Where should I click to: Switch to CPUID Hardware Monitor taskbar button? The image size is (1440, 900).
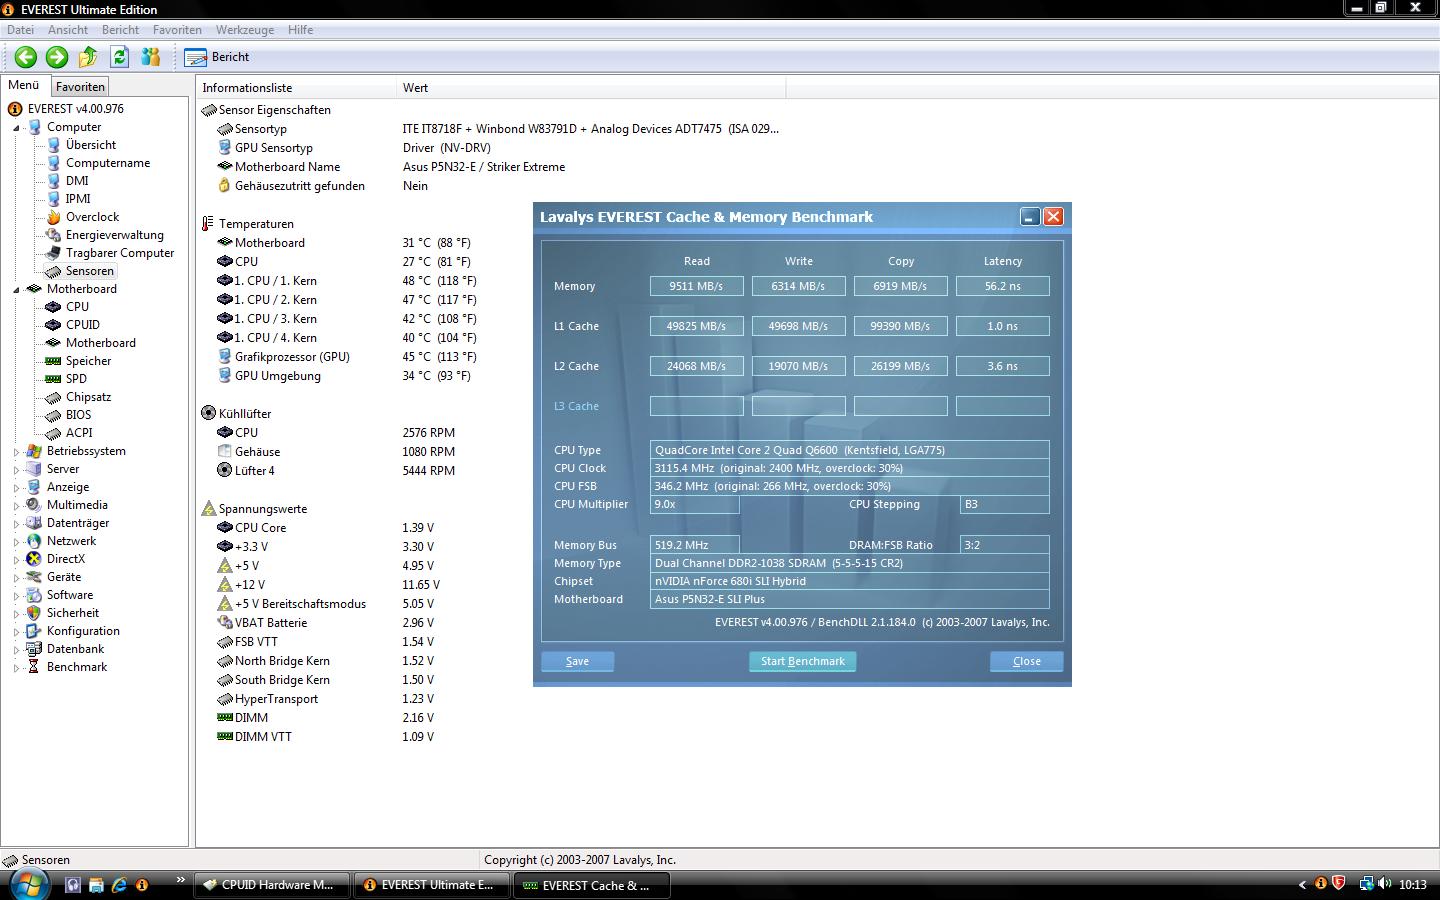(x=271, y=885)
